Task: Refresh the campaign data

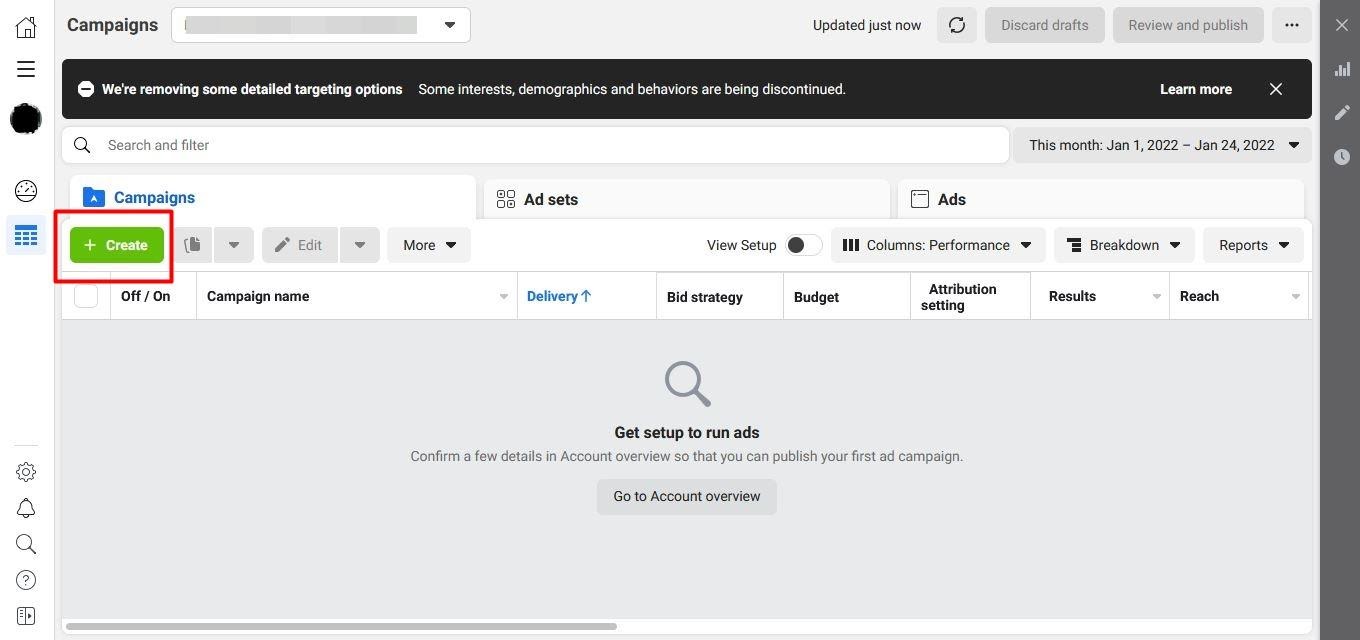Action: tap(957, 25)
